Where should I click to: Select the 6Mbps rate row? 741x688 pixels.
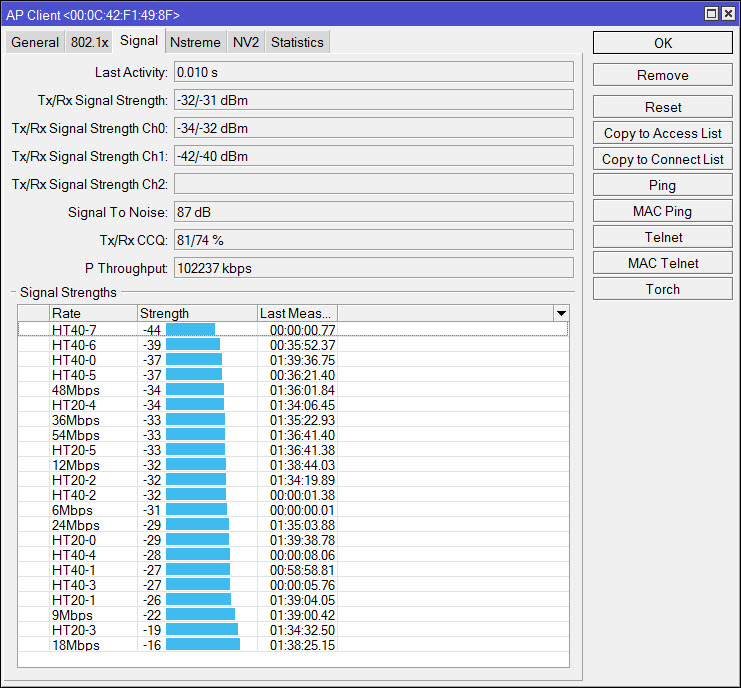click(x=293, y=510)
